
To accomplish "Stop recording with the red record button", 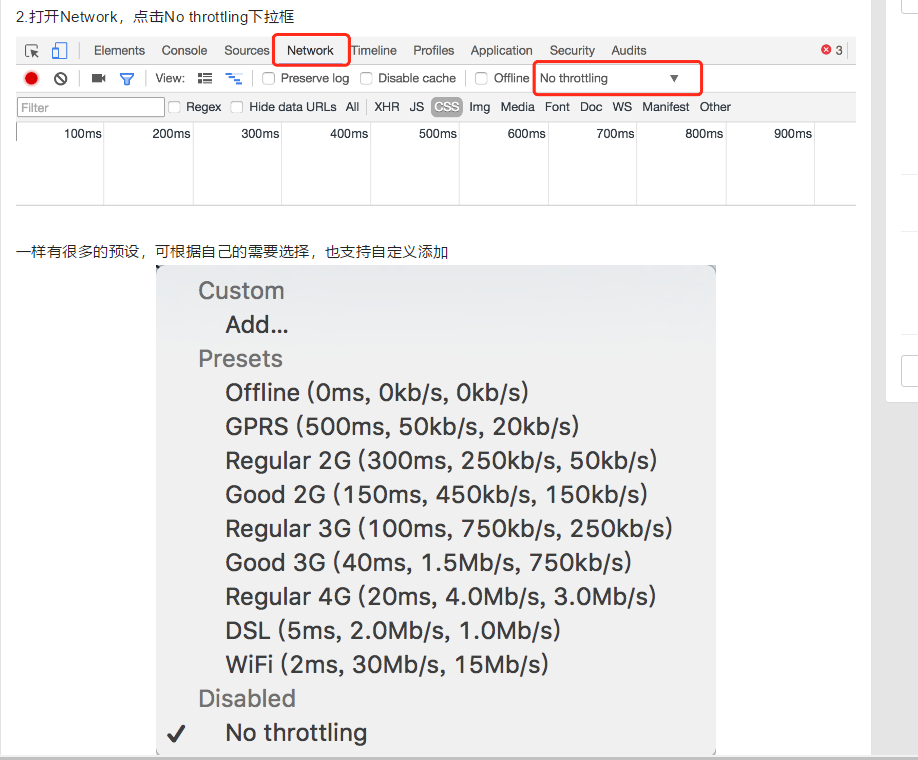I will coord(31,78).
